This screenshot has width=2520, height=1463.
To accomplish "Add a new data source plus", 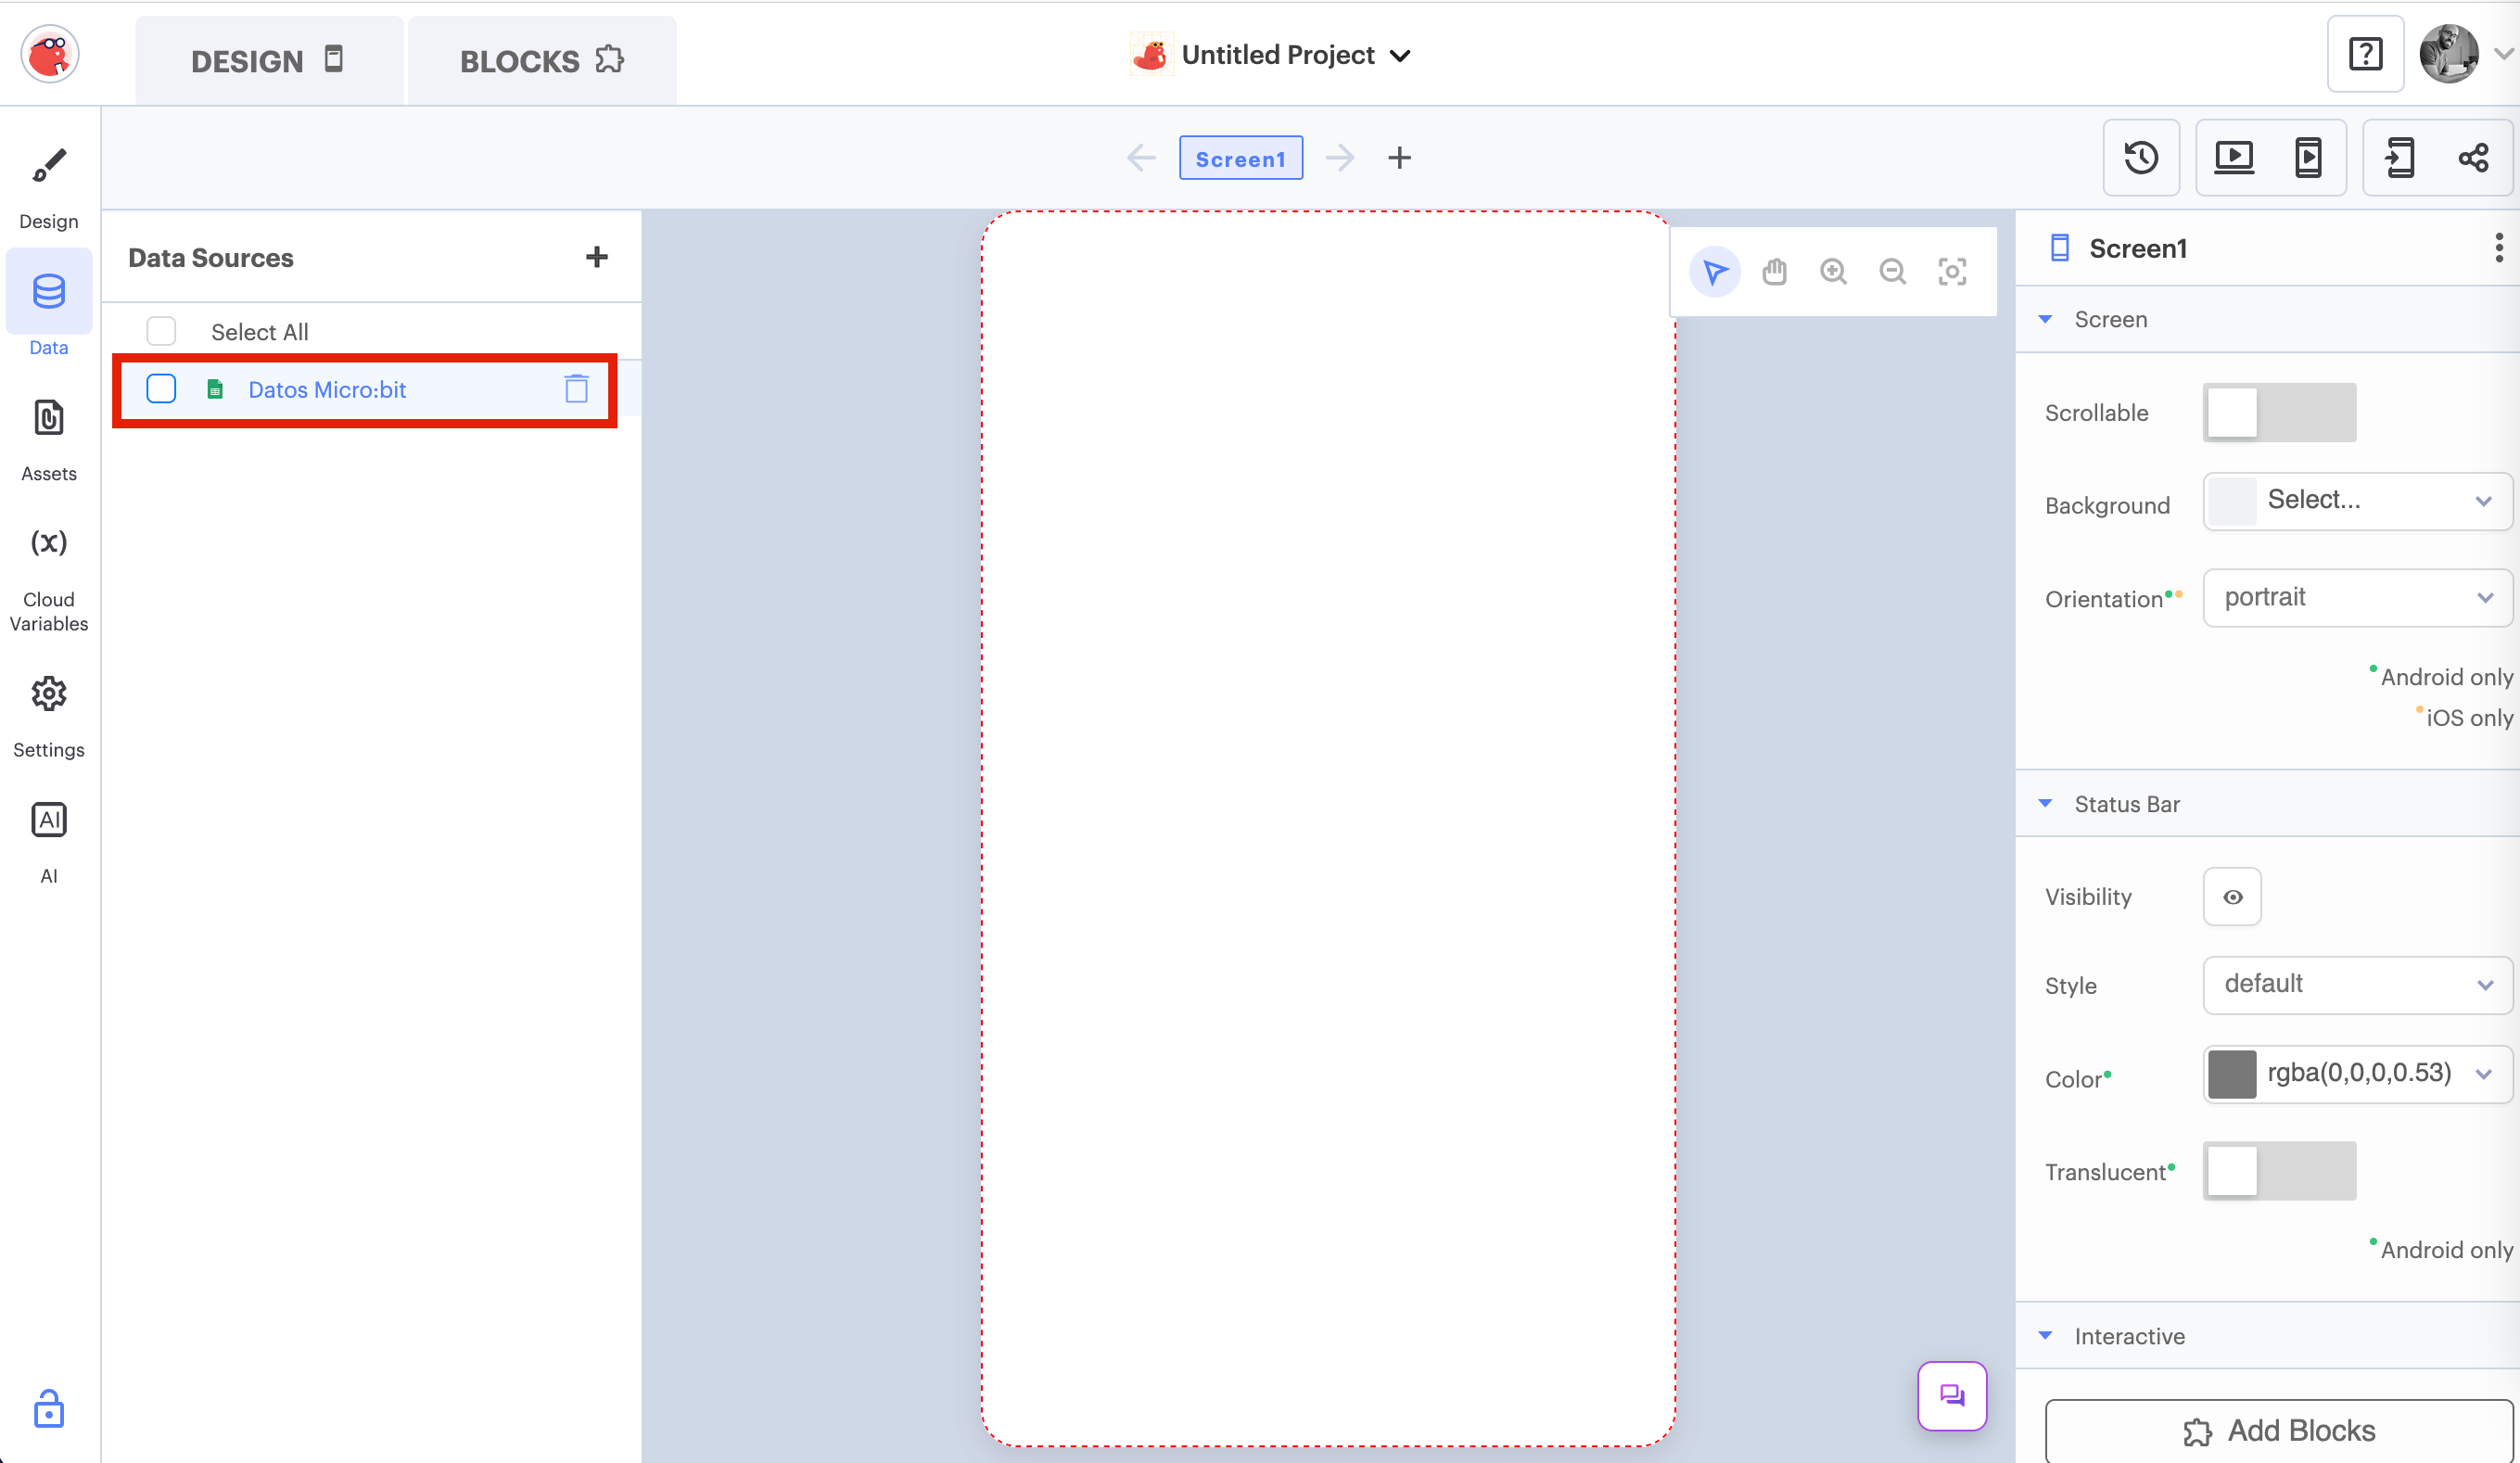I will [x=597, y=257].
